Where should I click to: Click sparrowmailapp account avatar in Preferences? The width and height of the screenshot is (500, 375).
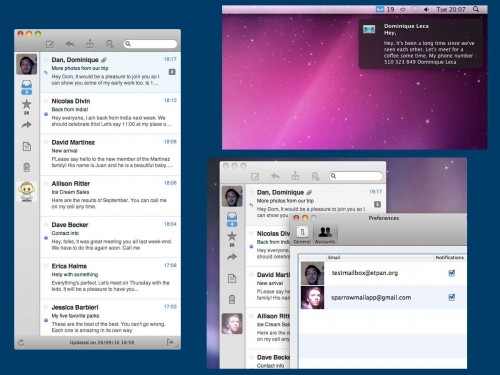coord(312,297)
